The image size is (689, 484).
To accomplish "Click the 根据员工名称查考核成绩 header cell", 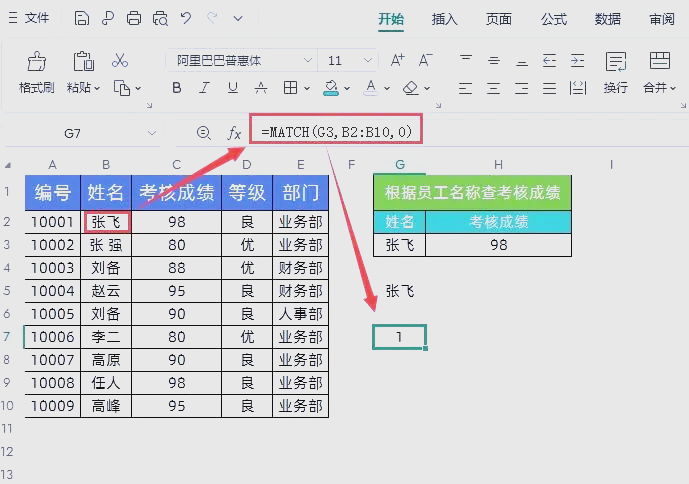I will pyautogui.click(x=472, y=193).
